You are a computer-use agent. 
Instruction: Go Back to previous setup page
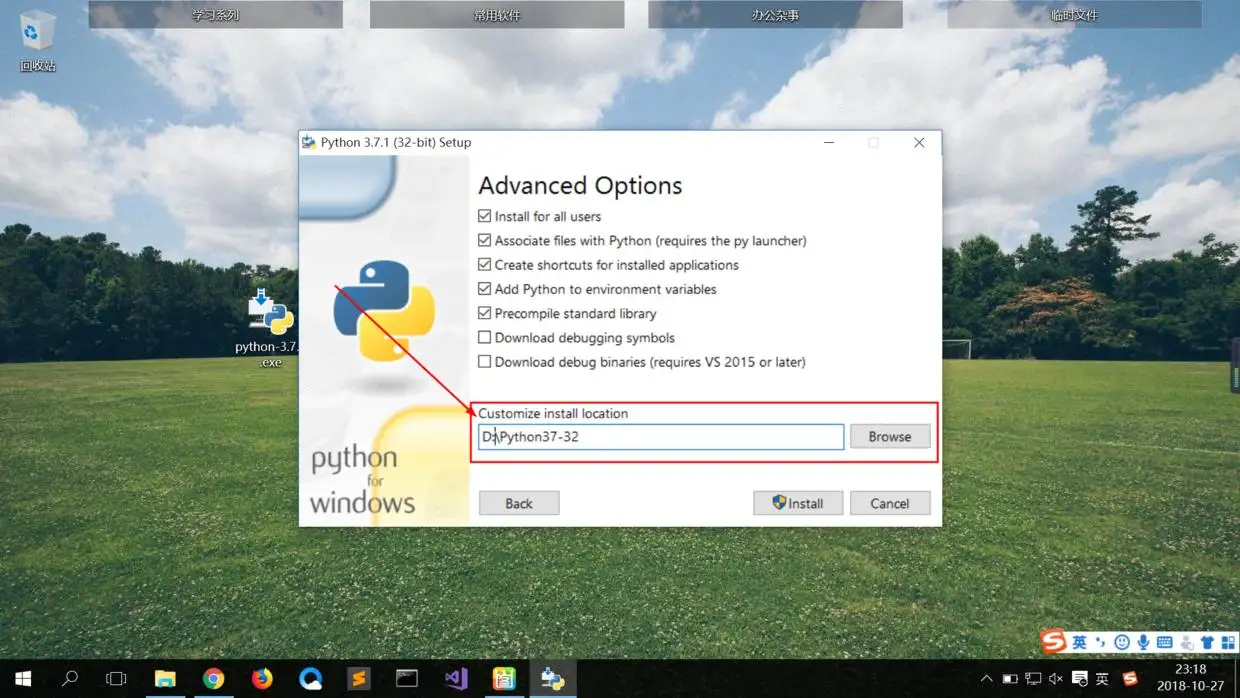coord(519,503)
